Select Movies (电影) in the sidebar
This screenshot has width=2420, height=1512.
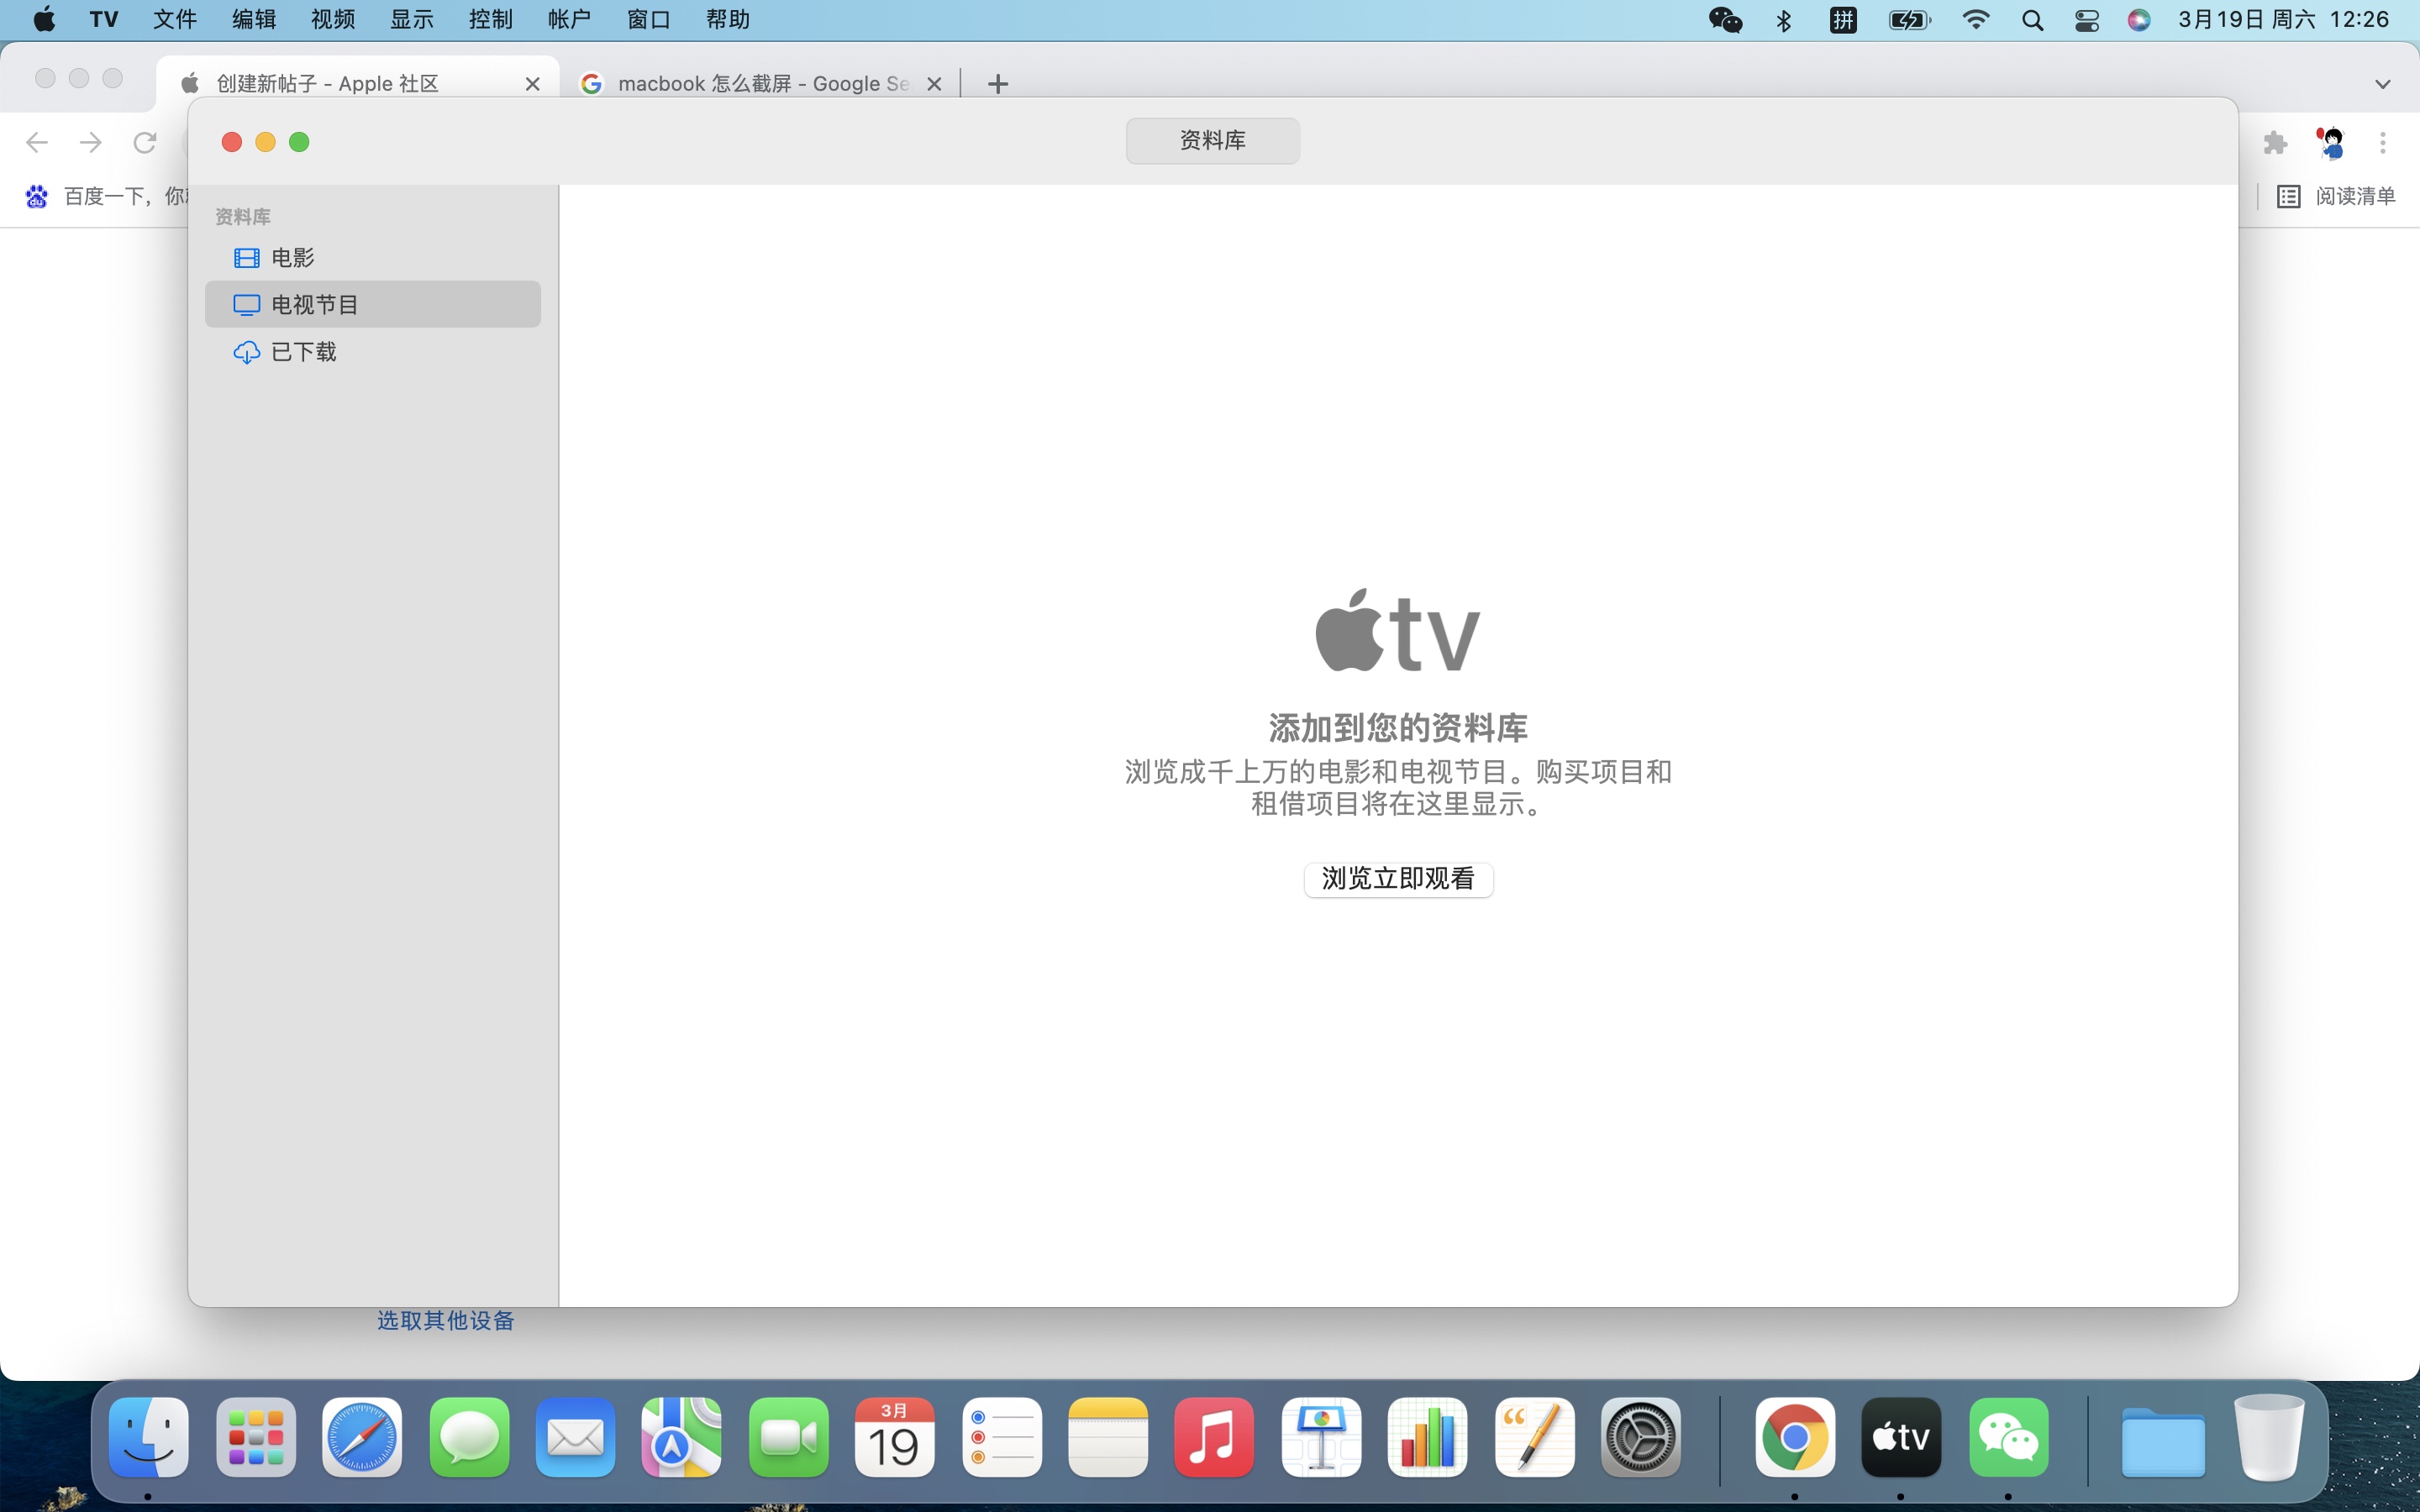(292, 258)
